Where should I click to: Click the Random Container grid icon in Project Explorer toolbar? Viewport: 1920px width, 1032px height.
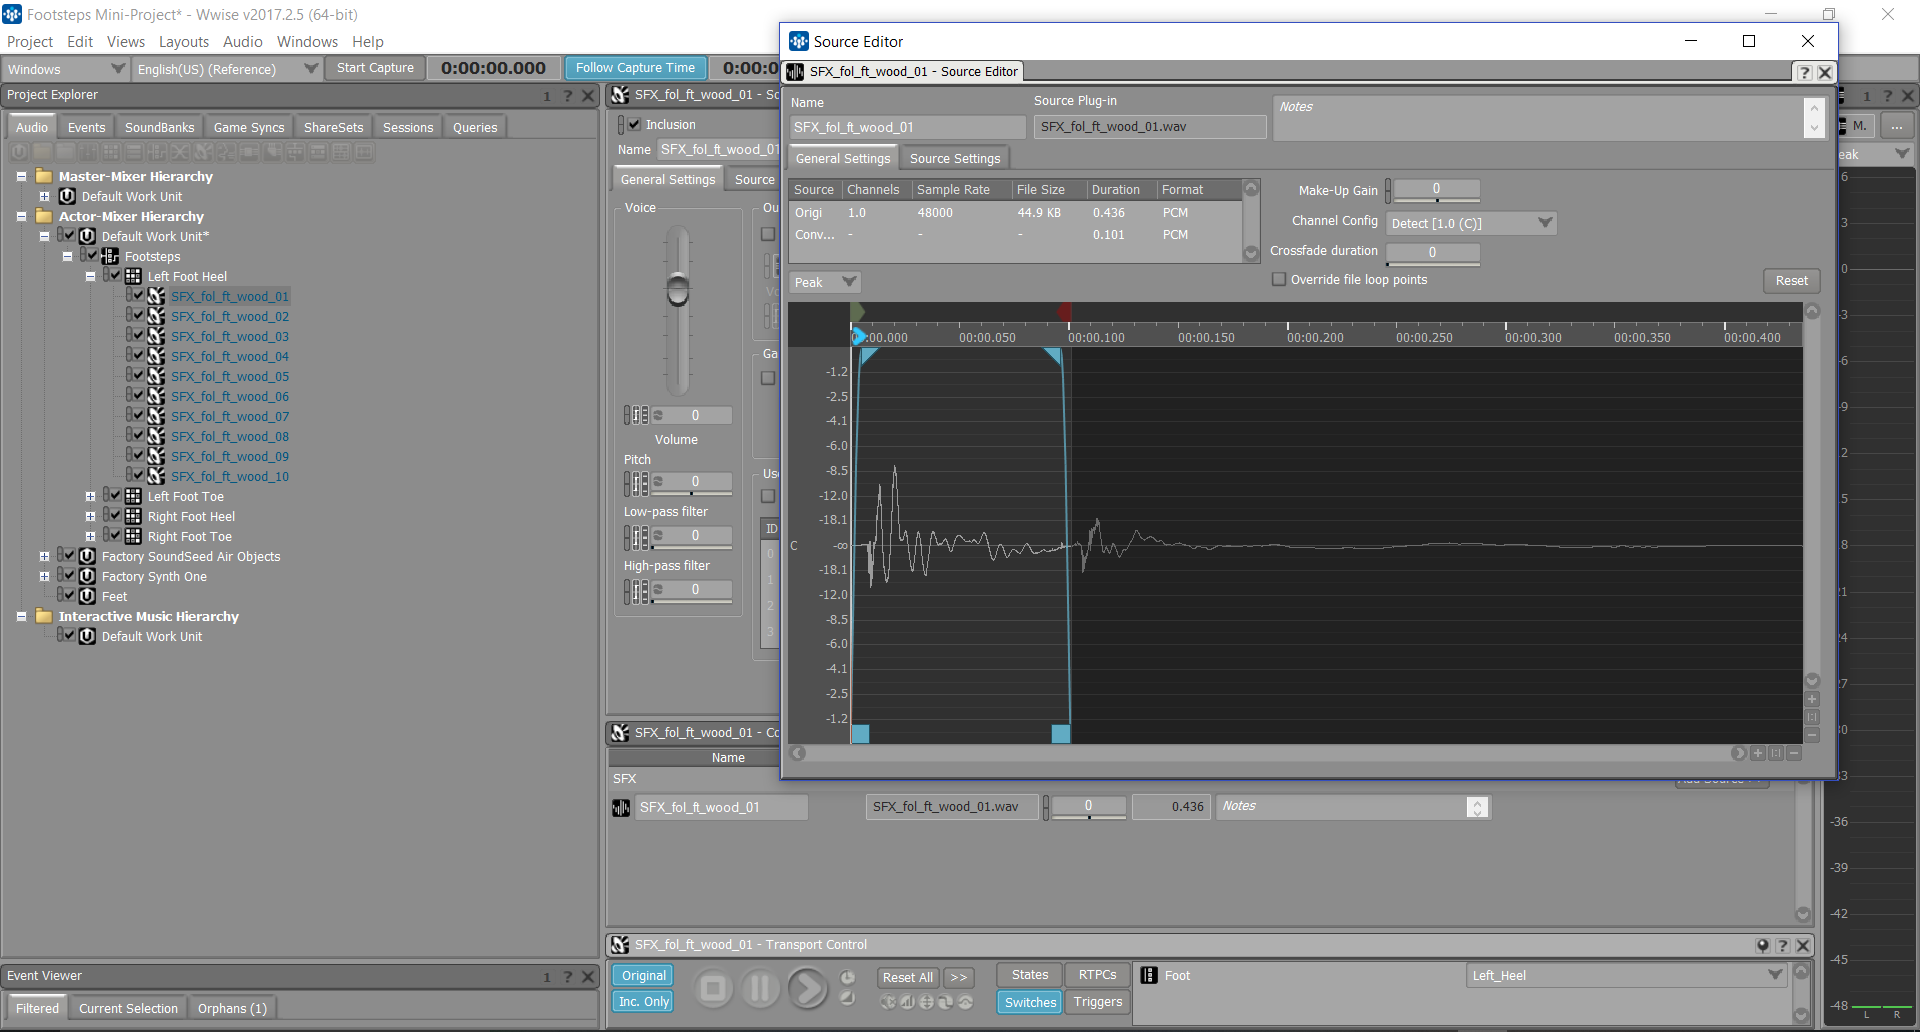click(x=111, y=152)
